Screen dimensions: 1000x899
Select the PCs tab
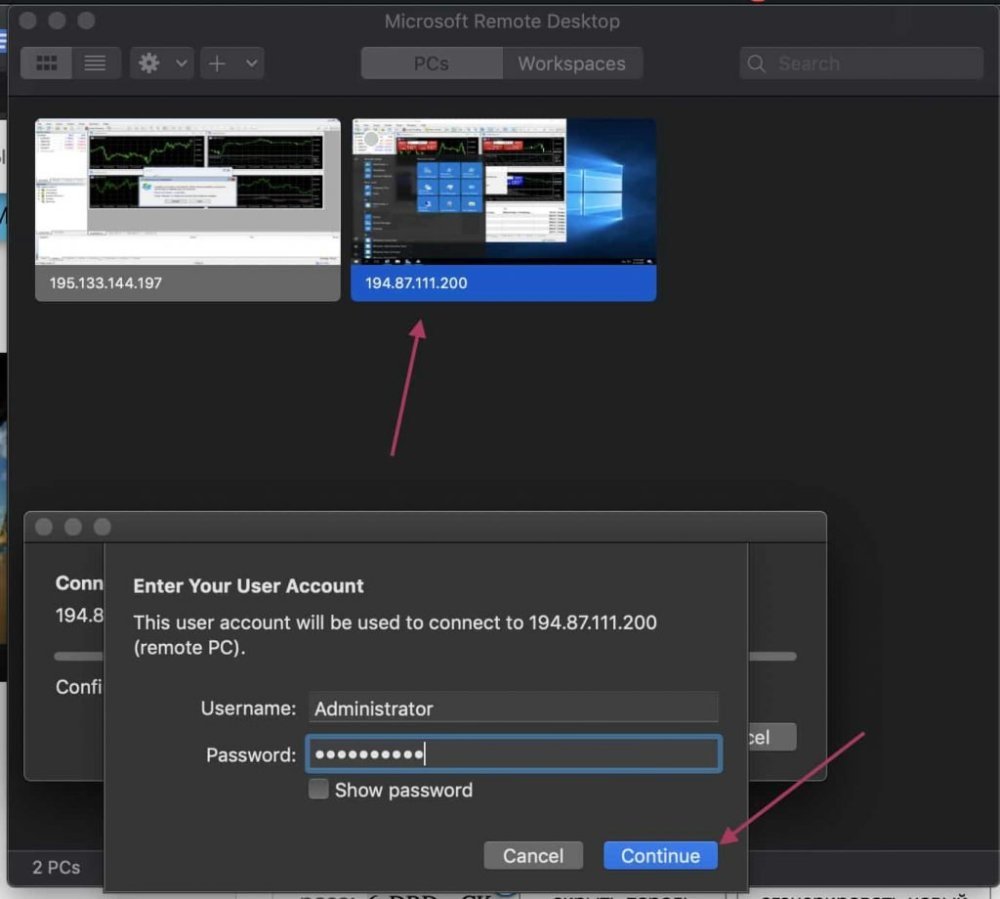[x=431, y=63]
